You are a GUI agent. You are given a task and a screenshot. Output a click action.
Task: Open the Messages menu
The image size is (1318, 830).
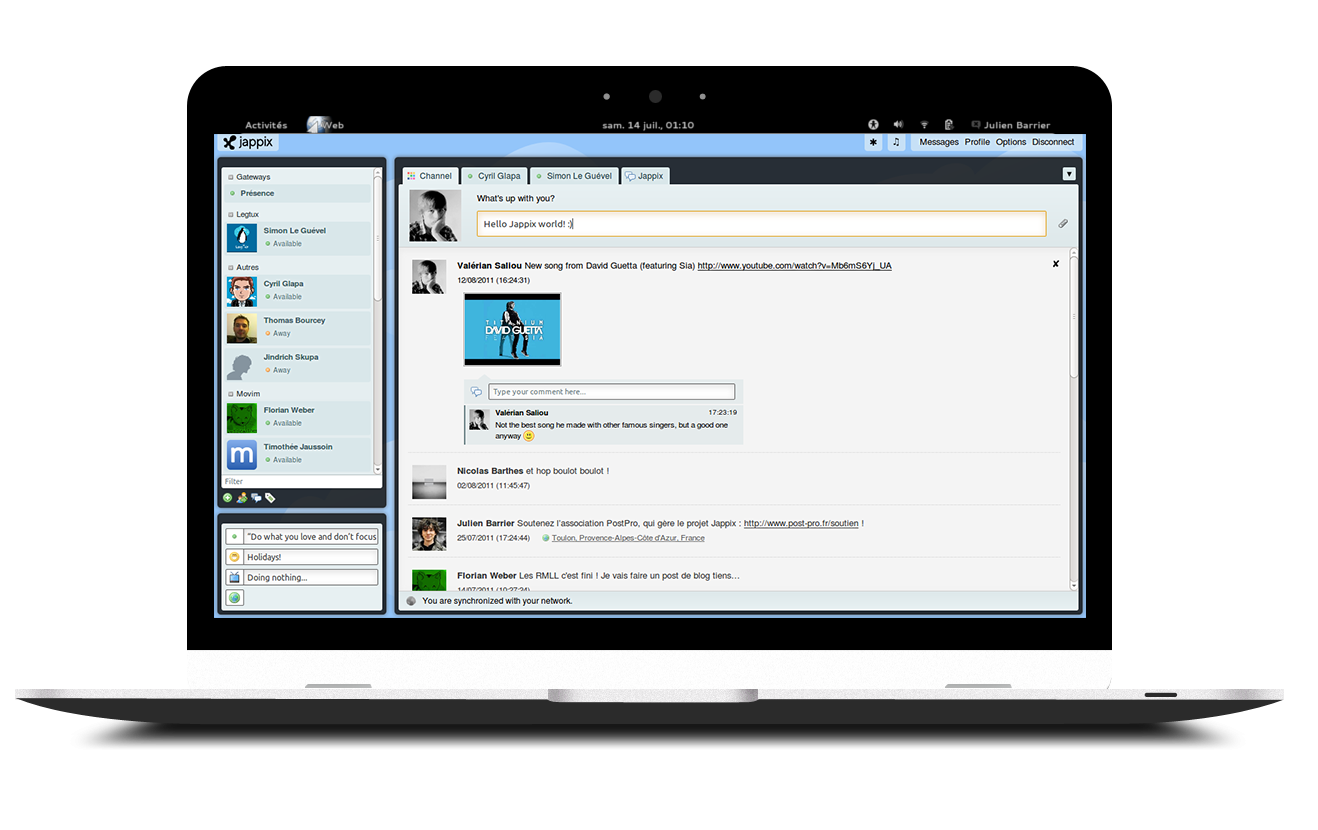pyautogui.click(x=939, y=142)
